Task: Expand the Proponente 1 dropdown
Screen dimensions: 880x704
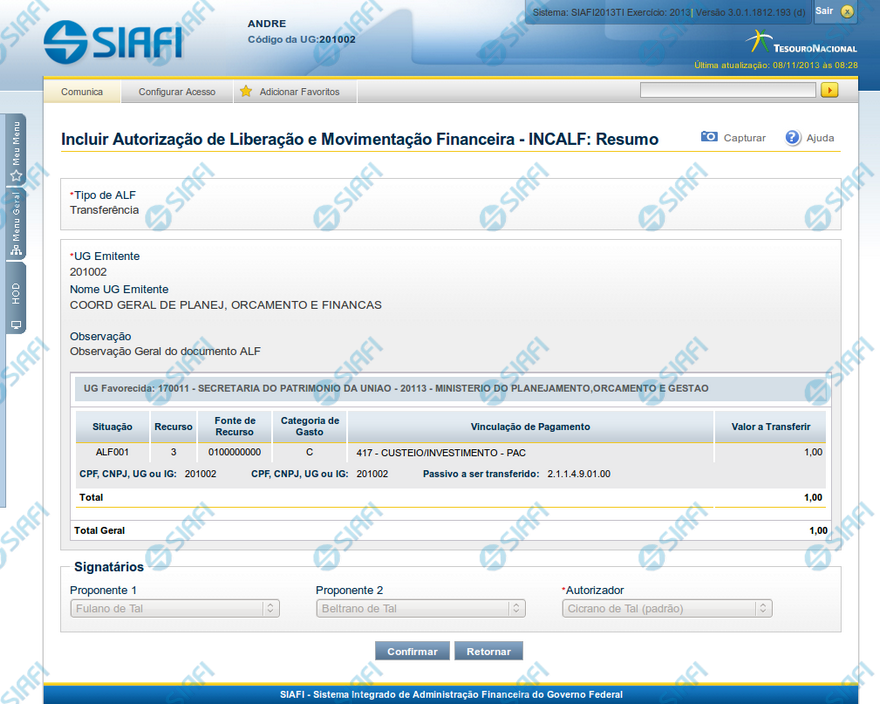Action: pyautogui.click(x=175, y=608)
